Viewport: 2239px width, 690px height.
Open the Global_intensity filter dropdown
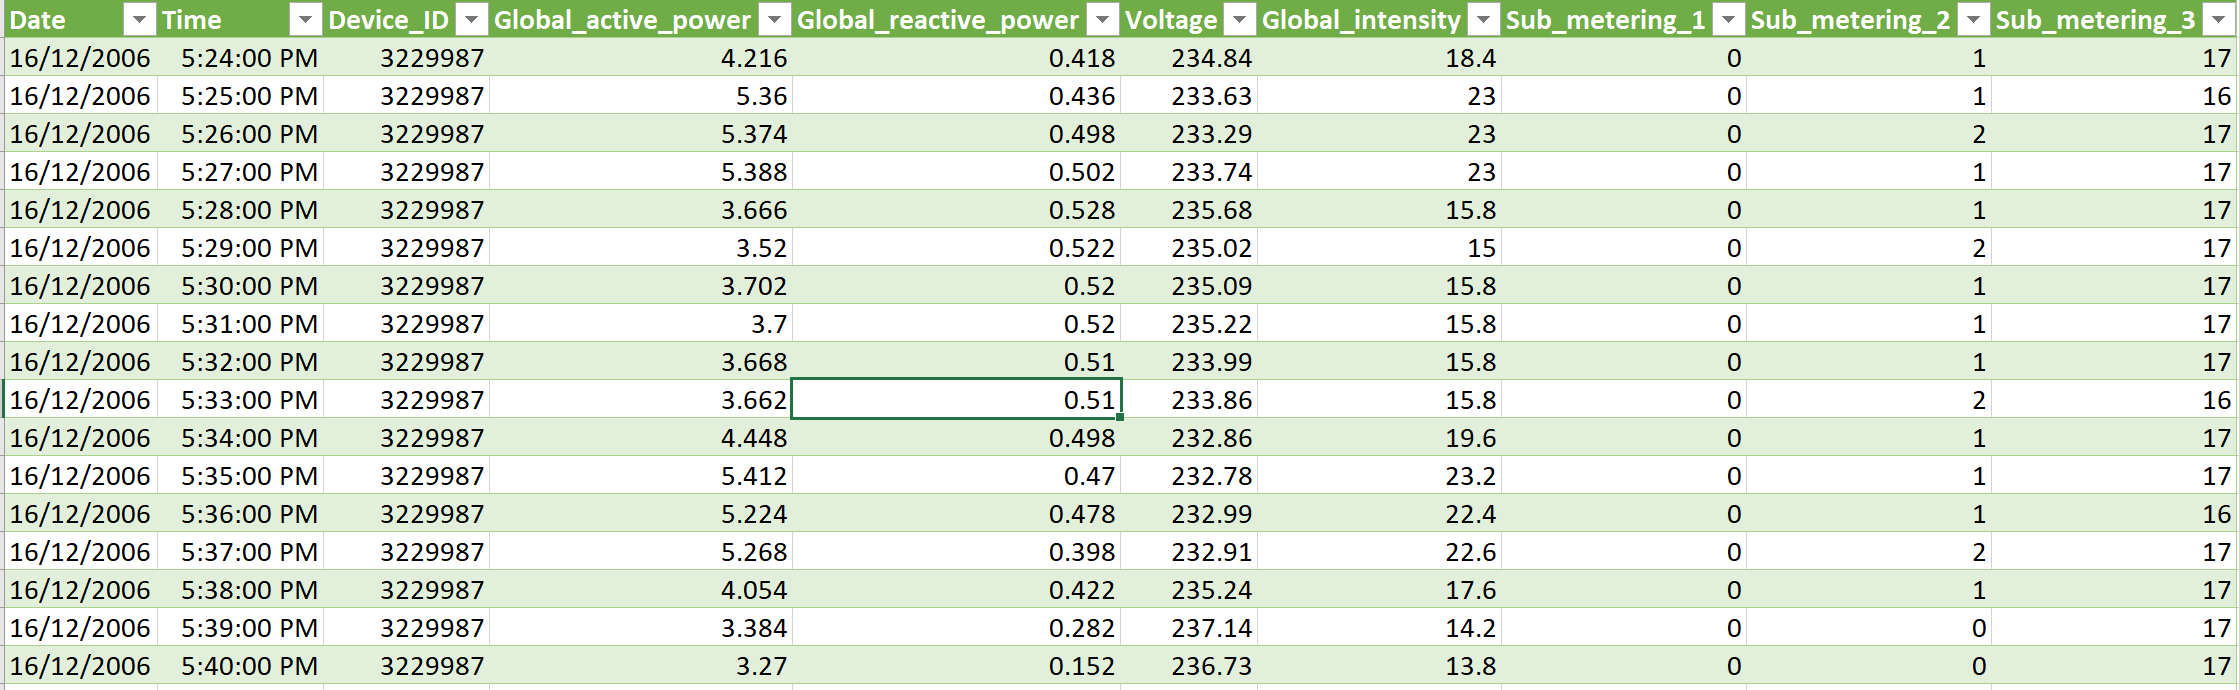(x=1484, y=20)
